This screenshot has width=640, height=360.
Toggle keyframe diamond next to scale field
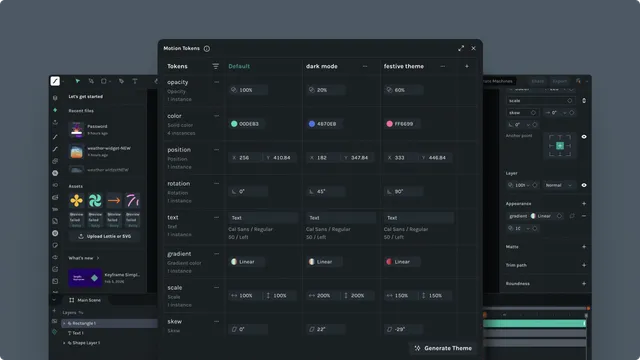(570, 100)
